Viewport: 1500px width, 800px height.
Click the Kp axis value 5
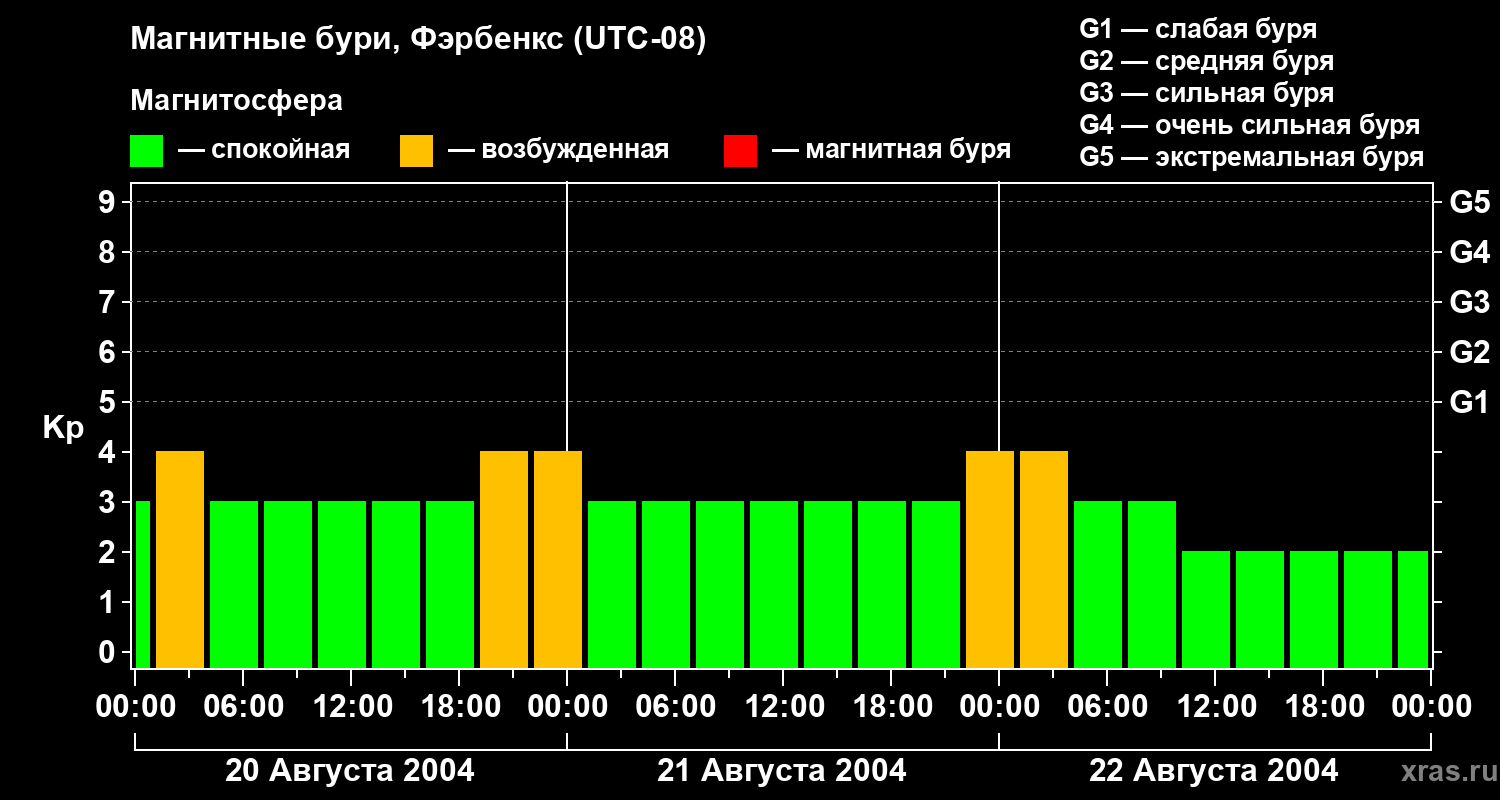click(x=109, y=402)
